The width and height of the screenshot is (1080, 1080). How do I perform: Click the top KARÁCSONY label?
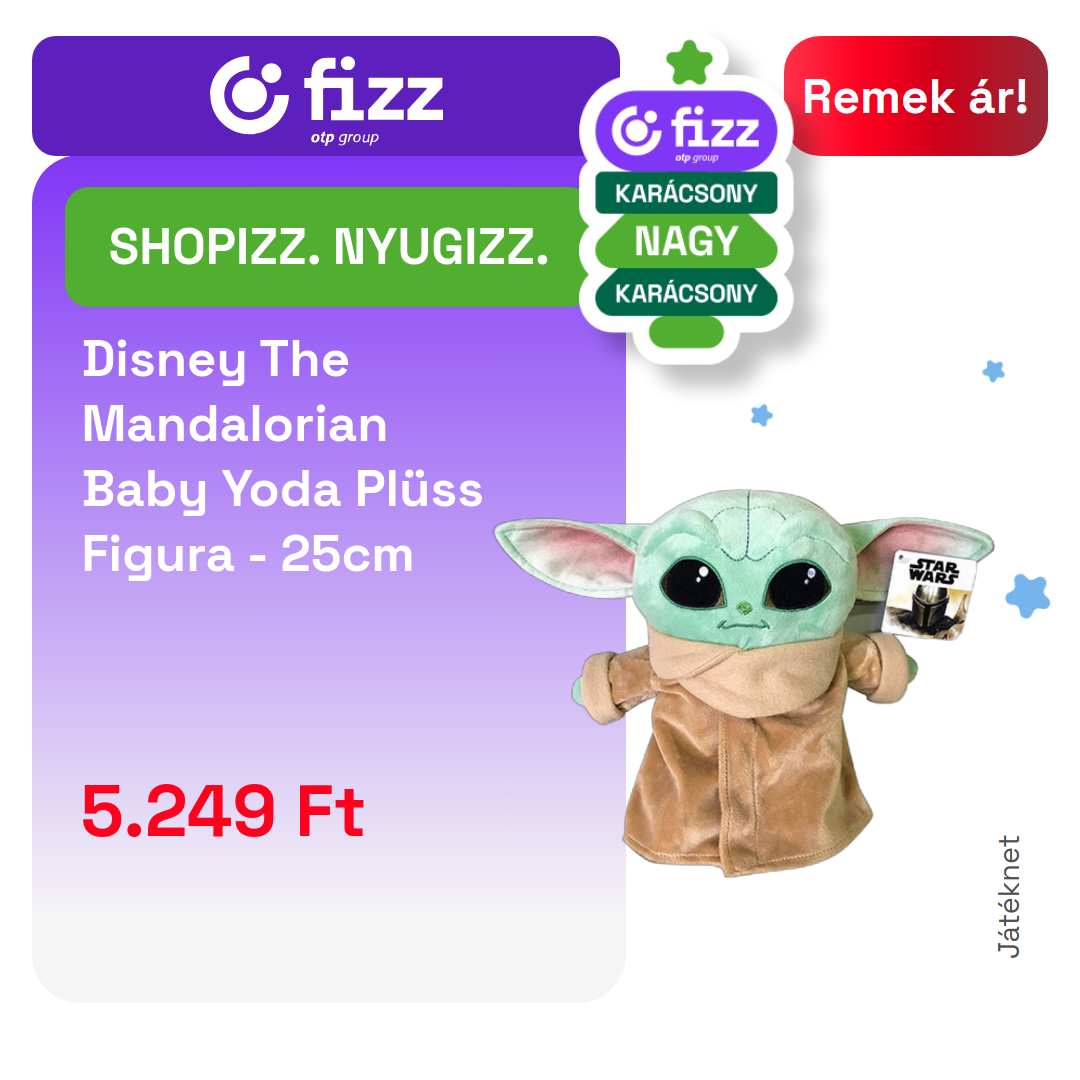686,193
